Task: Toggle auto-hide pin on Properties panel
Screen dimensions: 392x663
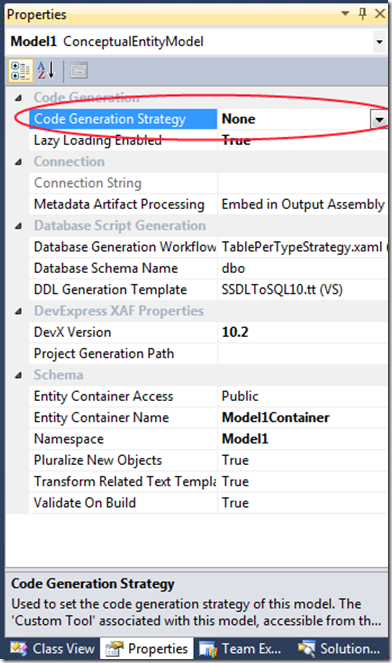Action: [362, 14]
